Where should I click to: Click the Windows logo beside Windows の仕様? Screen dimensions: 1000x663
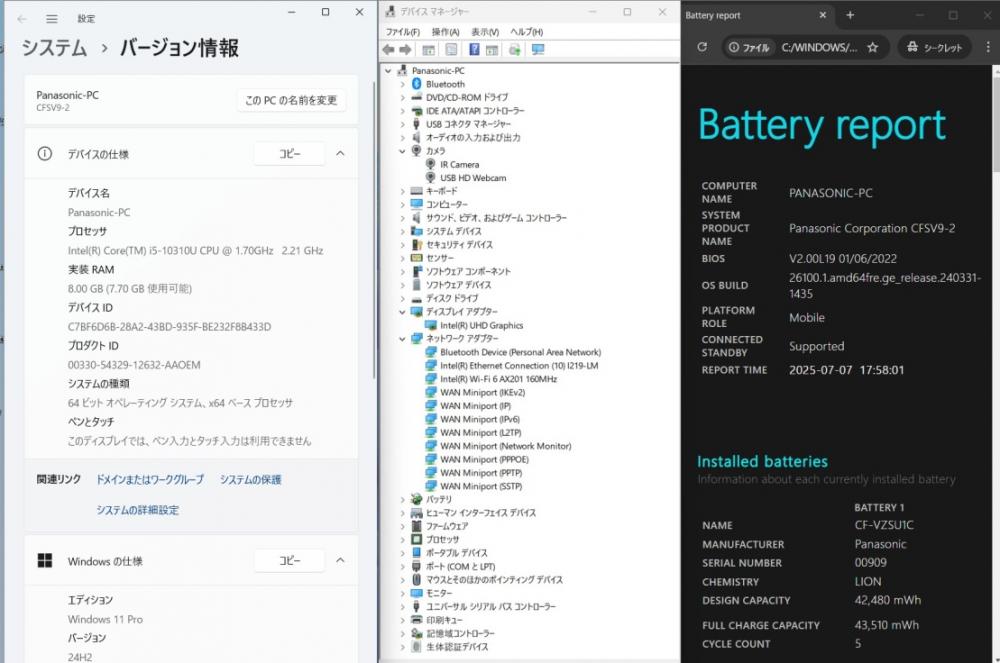coord(45,560)
